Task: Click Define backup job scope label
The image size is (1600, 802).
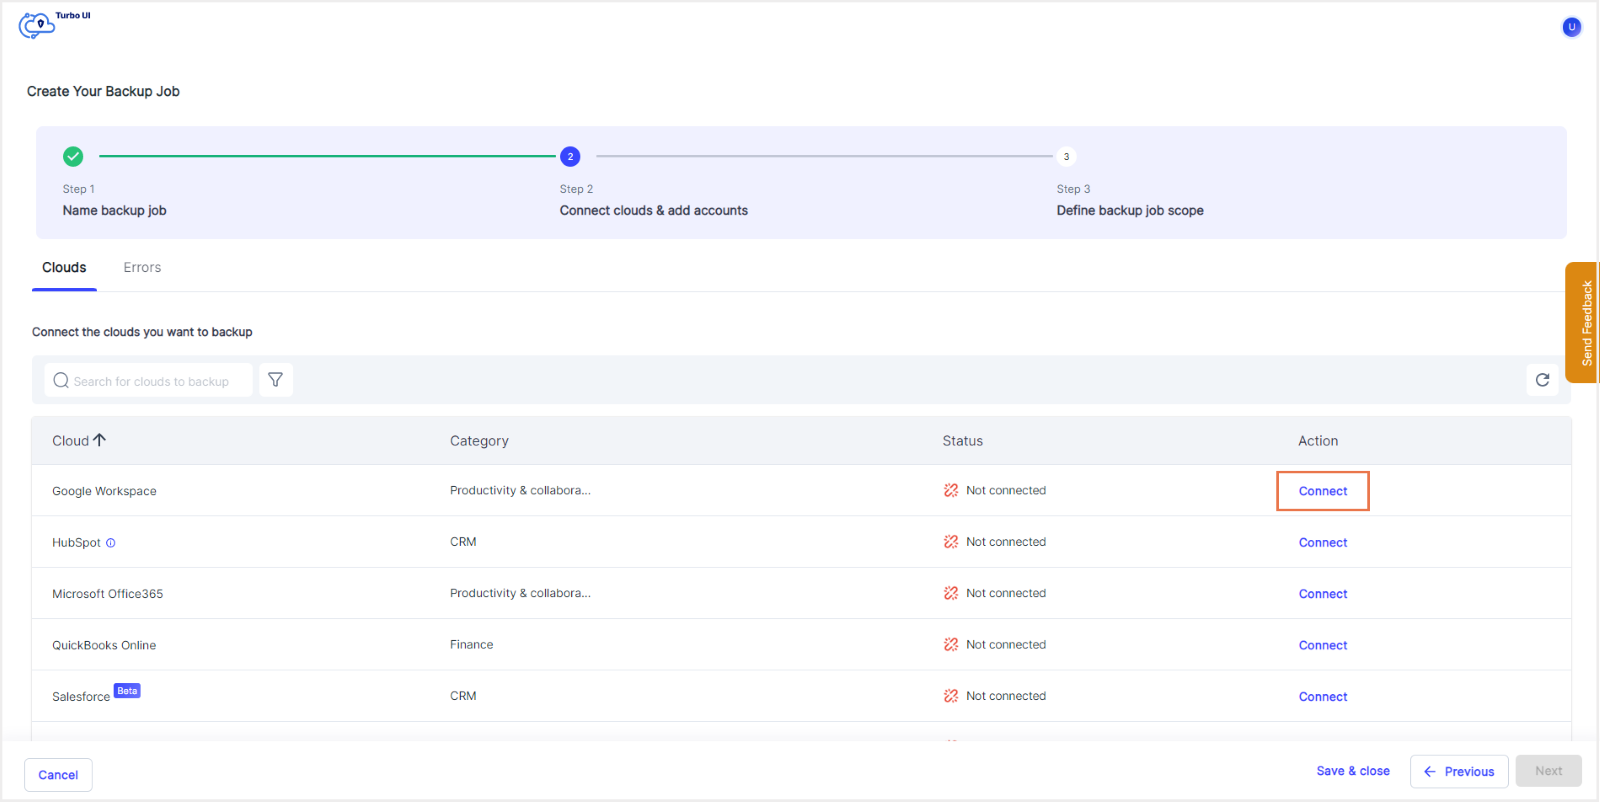Action: tap(1130, 211)
